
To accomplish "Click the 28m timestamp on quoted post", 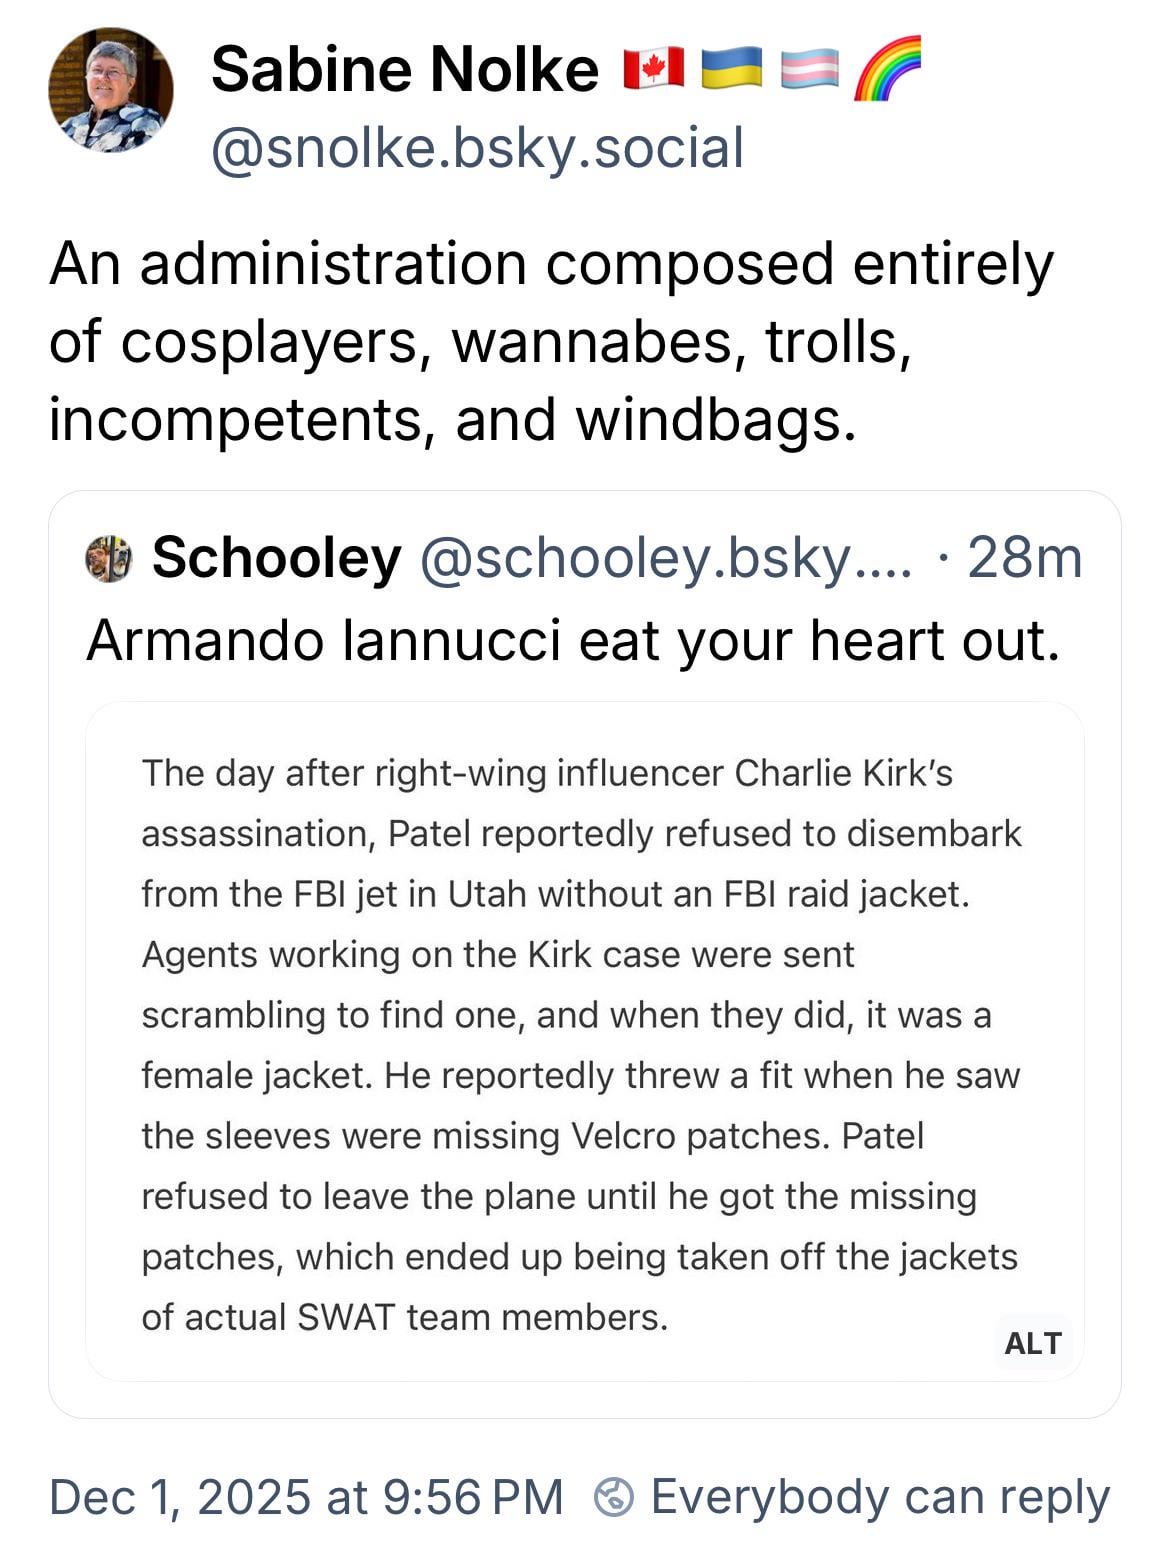I will pyautogui.click(x=1025, y=557).
